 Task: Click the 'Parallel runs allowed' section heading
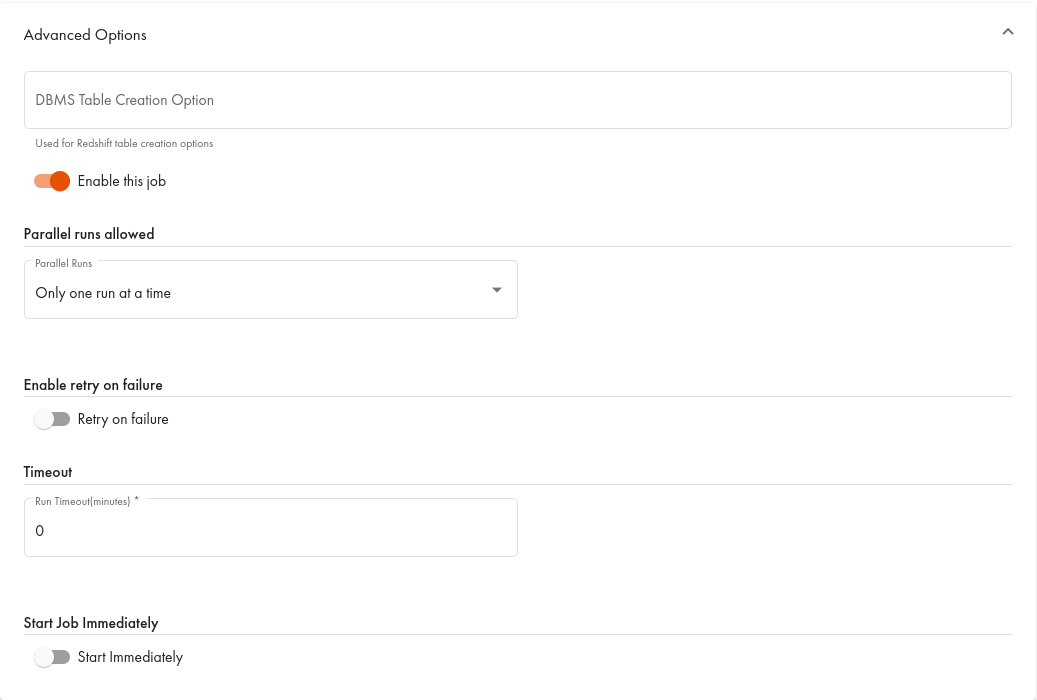click(89, 234)
